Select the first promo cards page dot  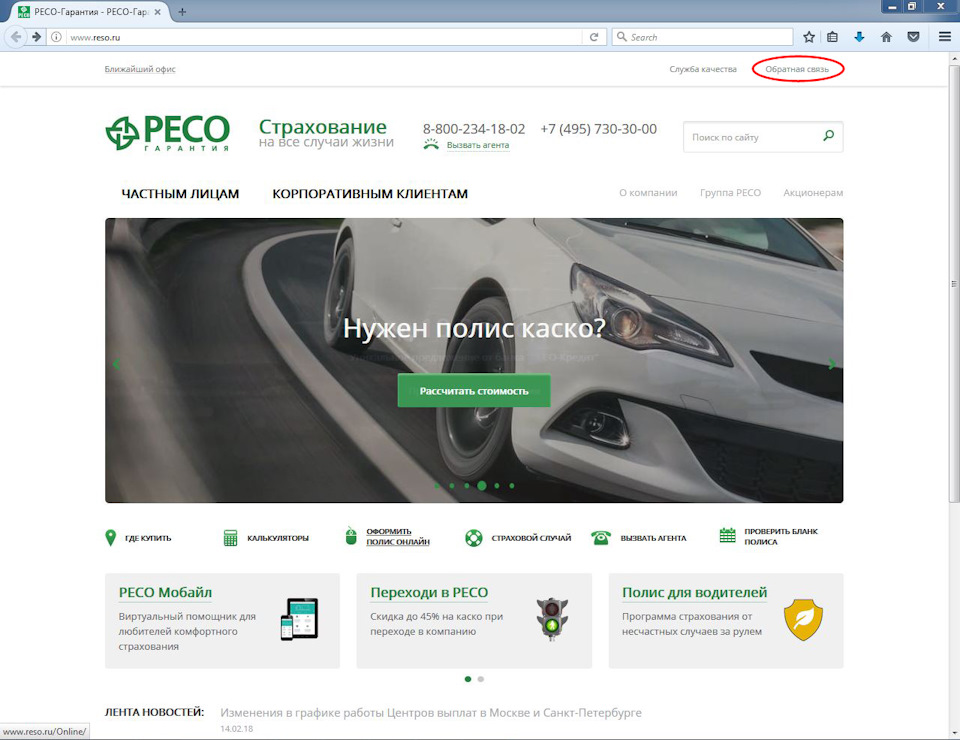[468, 679]
